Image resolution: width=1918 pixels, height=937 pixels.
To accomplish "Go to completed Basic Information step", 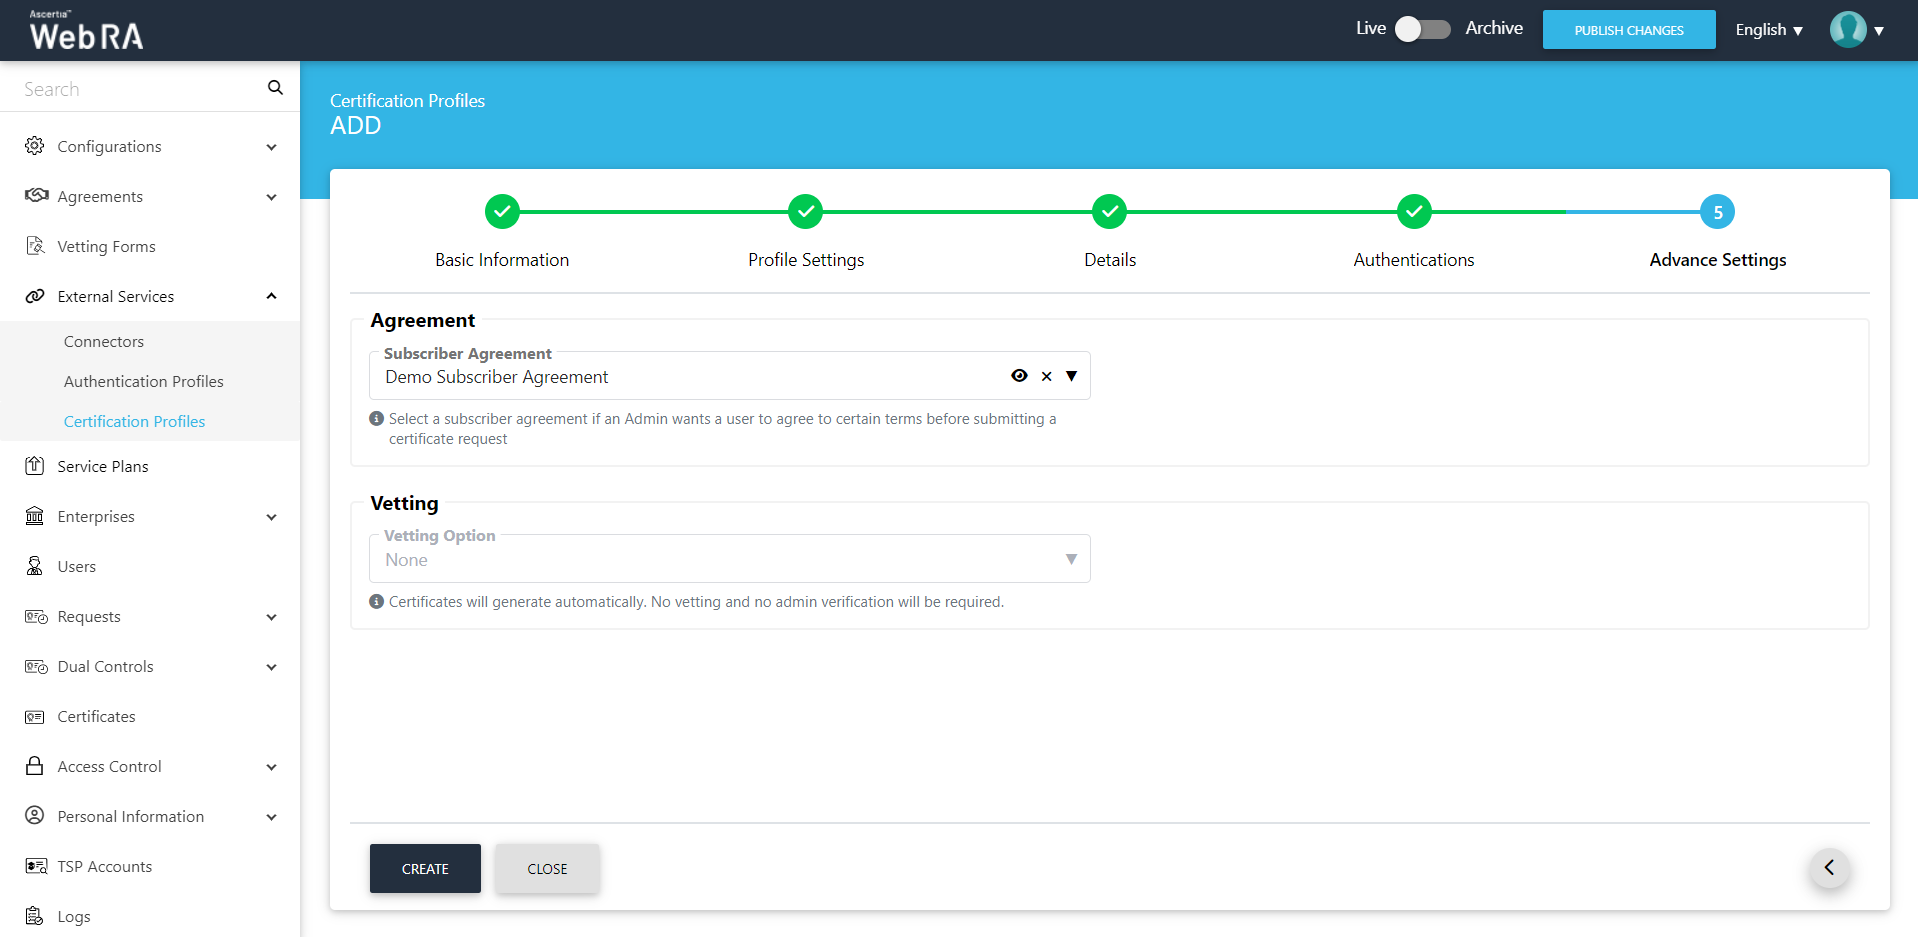I will [502, 212].
